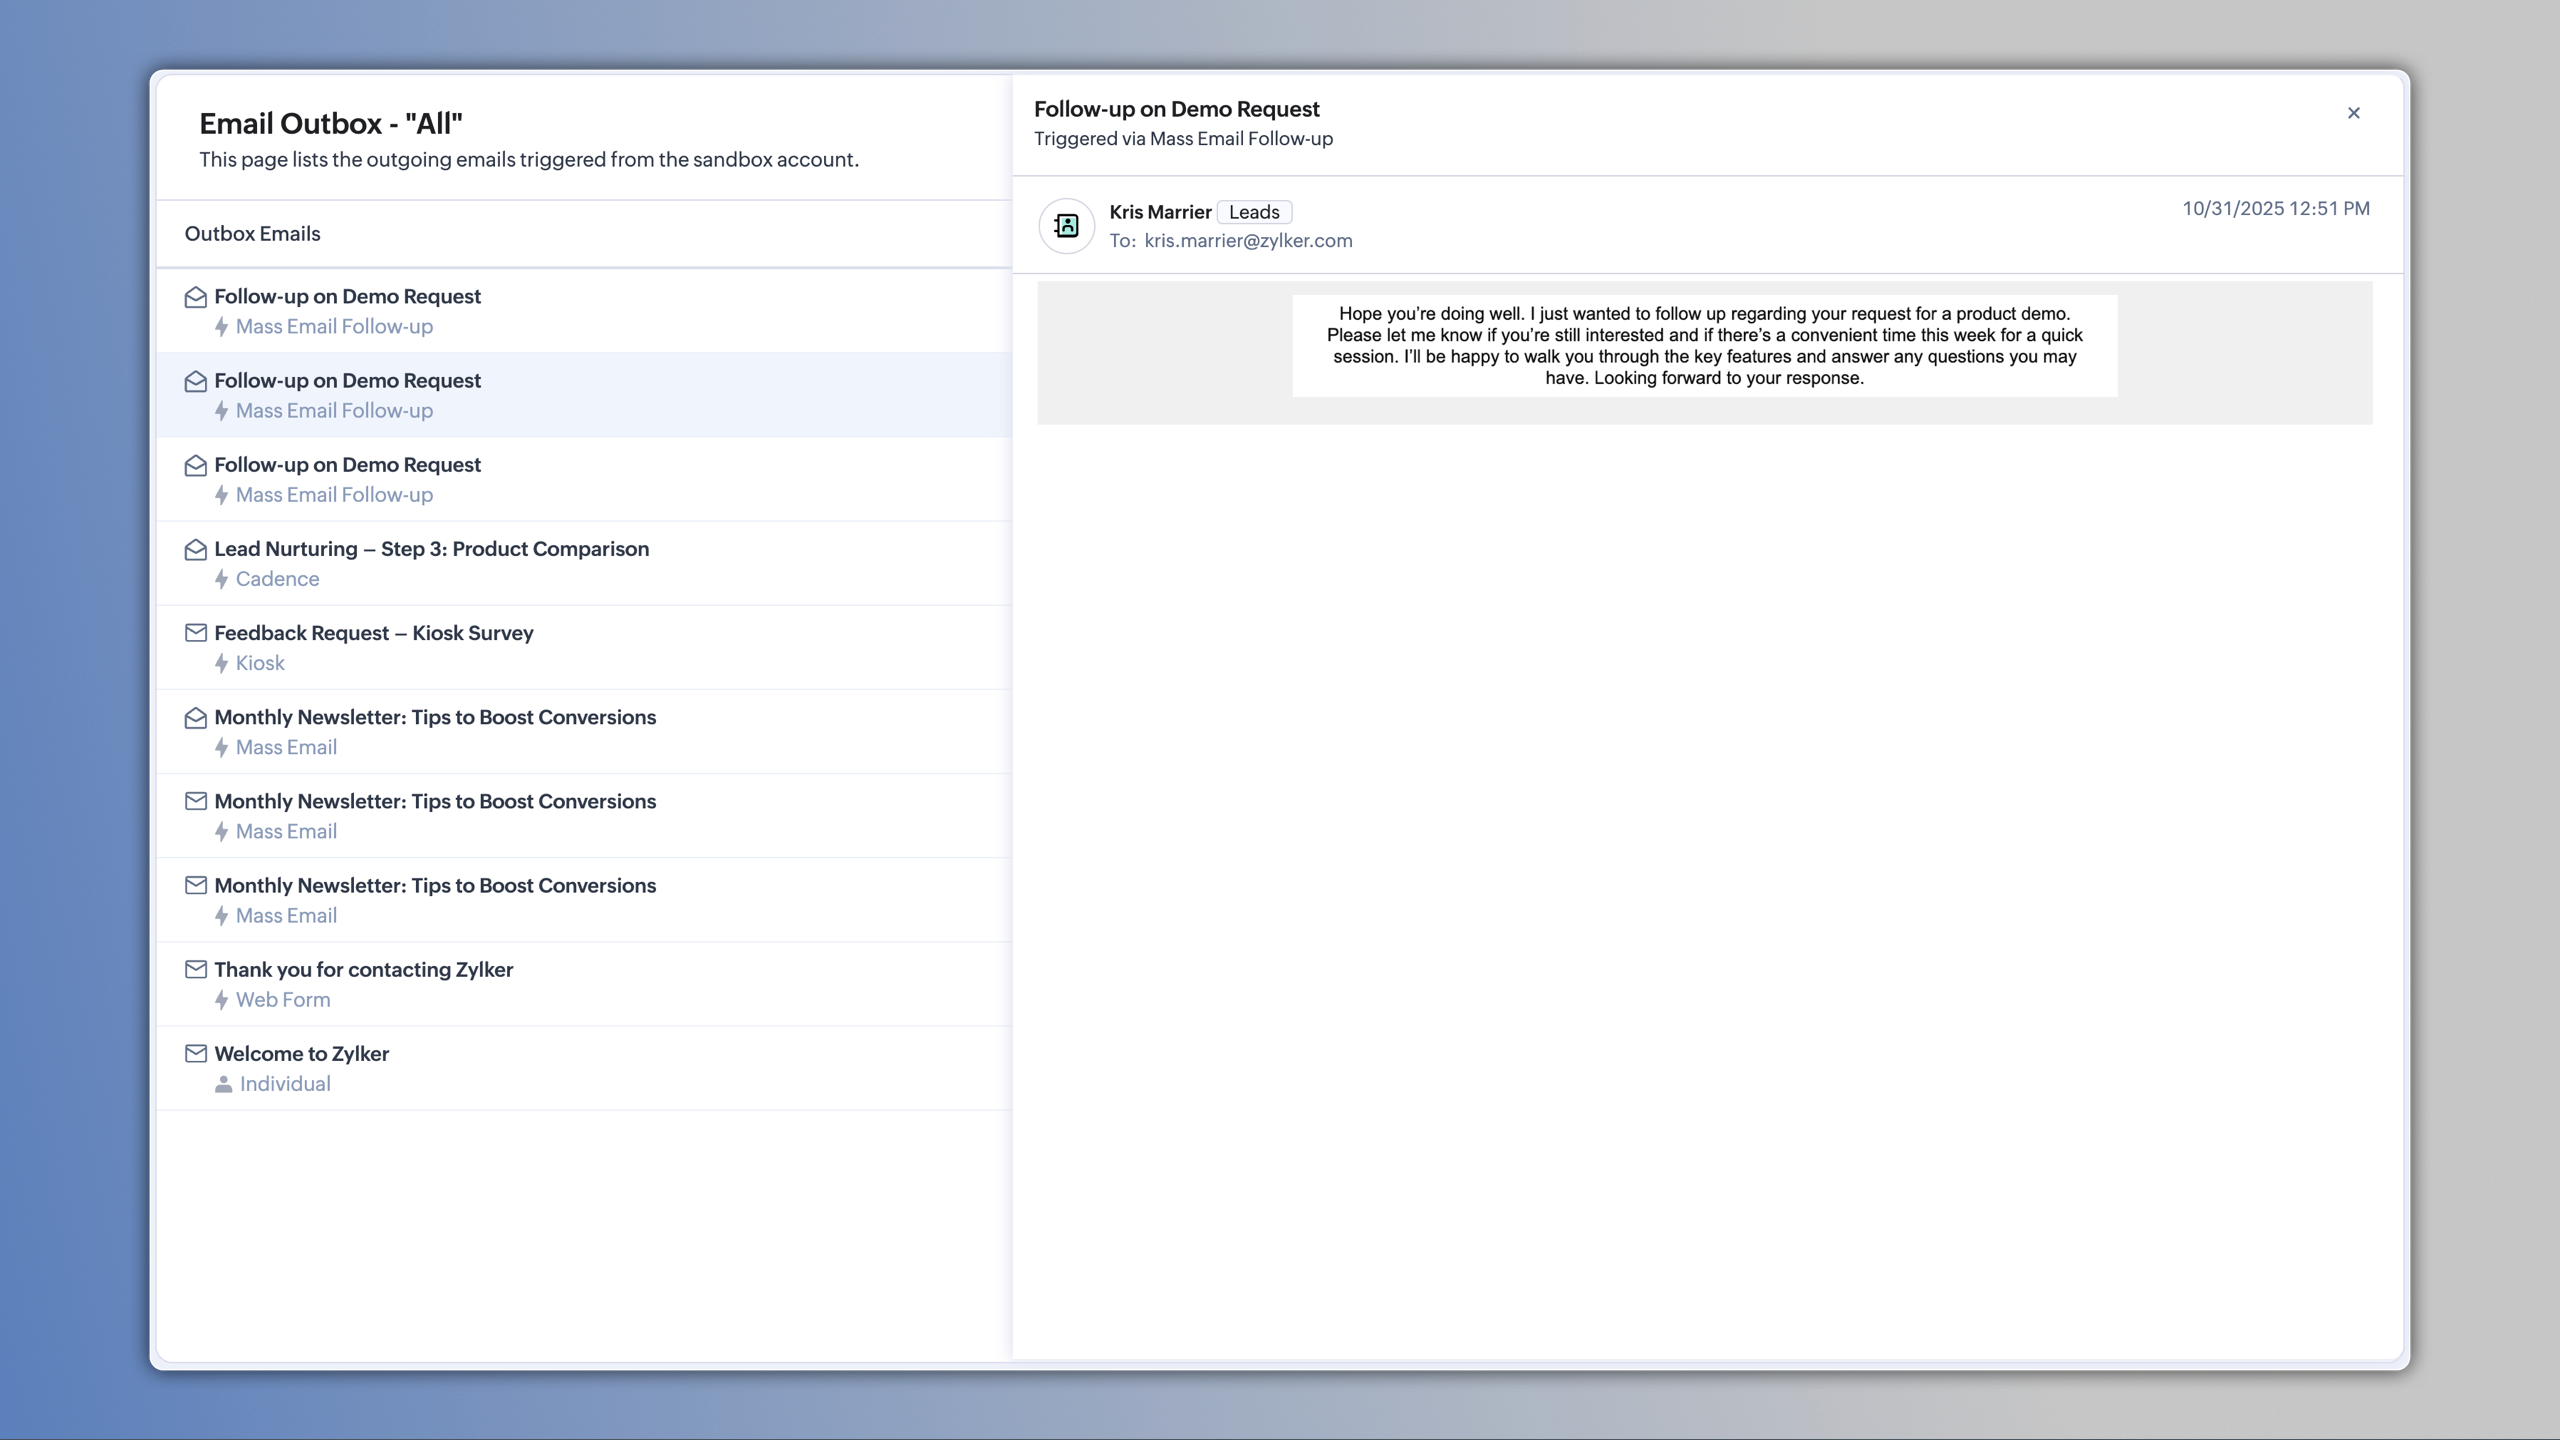The height and width of the screenshot is (1440, 2560).
Task: Select the third Follow-up on Demo Request email
Action: 347,465
